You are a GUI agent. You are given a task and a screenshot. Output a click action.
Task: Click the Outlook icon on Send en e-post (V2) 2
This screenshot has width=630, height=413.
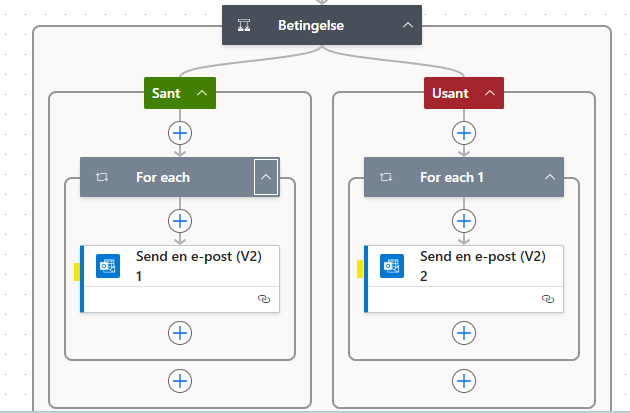tap(391, 266)
